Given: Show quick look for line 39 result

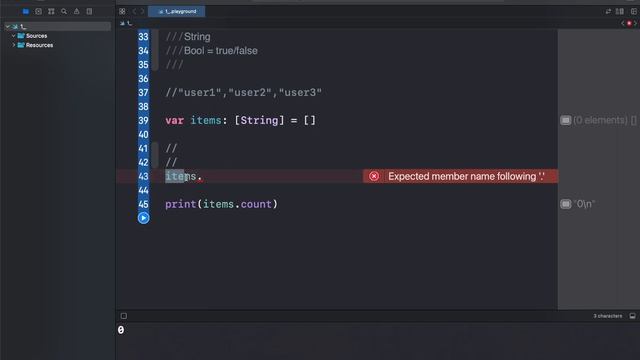Looking at the screenshot, I should [x=565, y=120].
